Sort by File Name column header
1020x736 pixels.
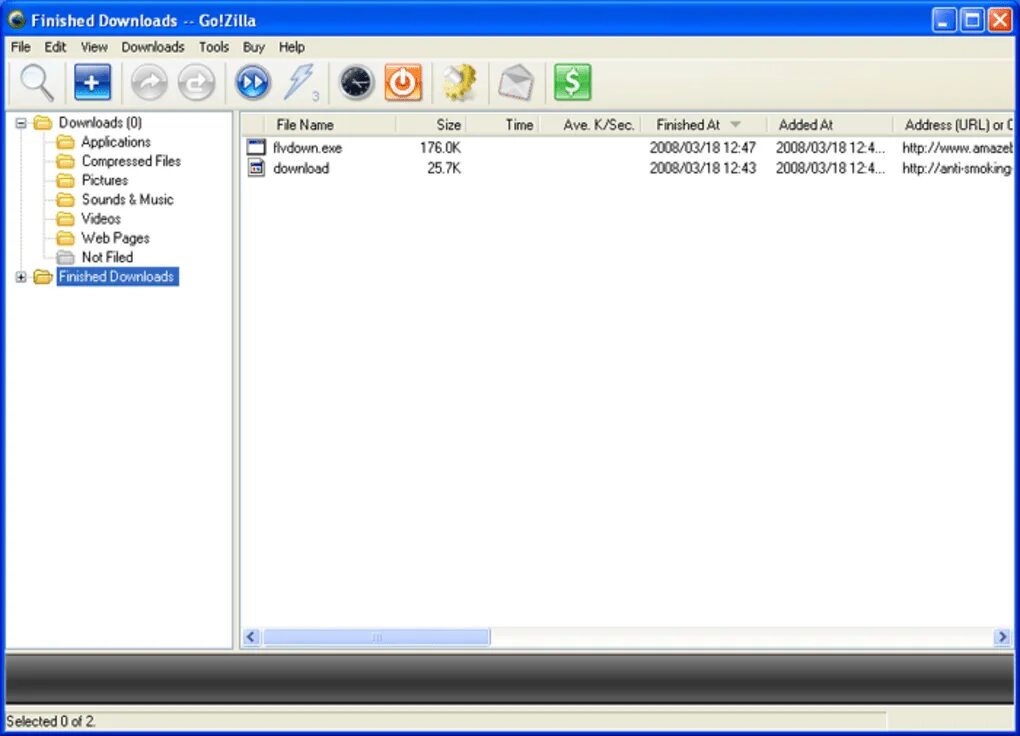[330, 124]
